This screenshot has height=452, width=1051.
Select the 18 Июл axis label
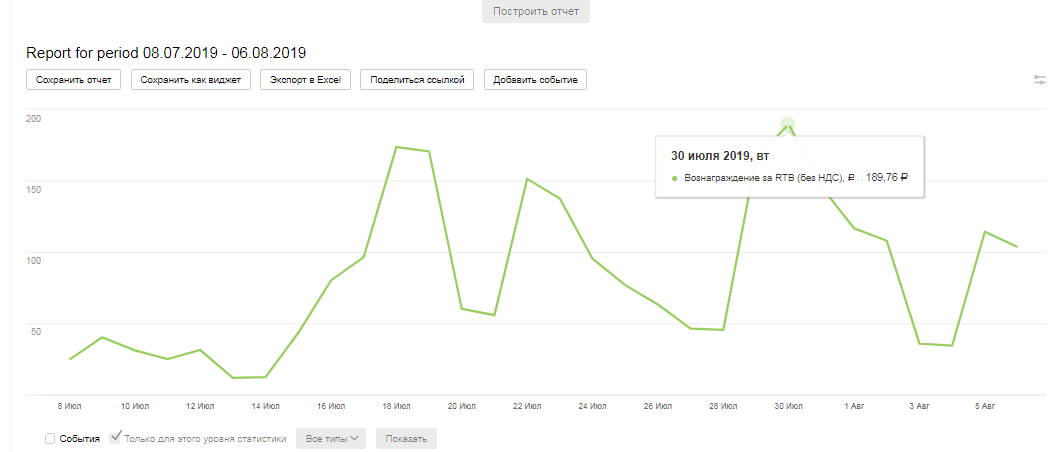click(x=396, y=407)
